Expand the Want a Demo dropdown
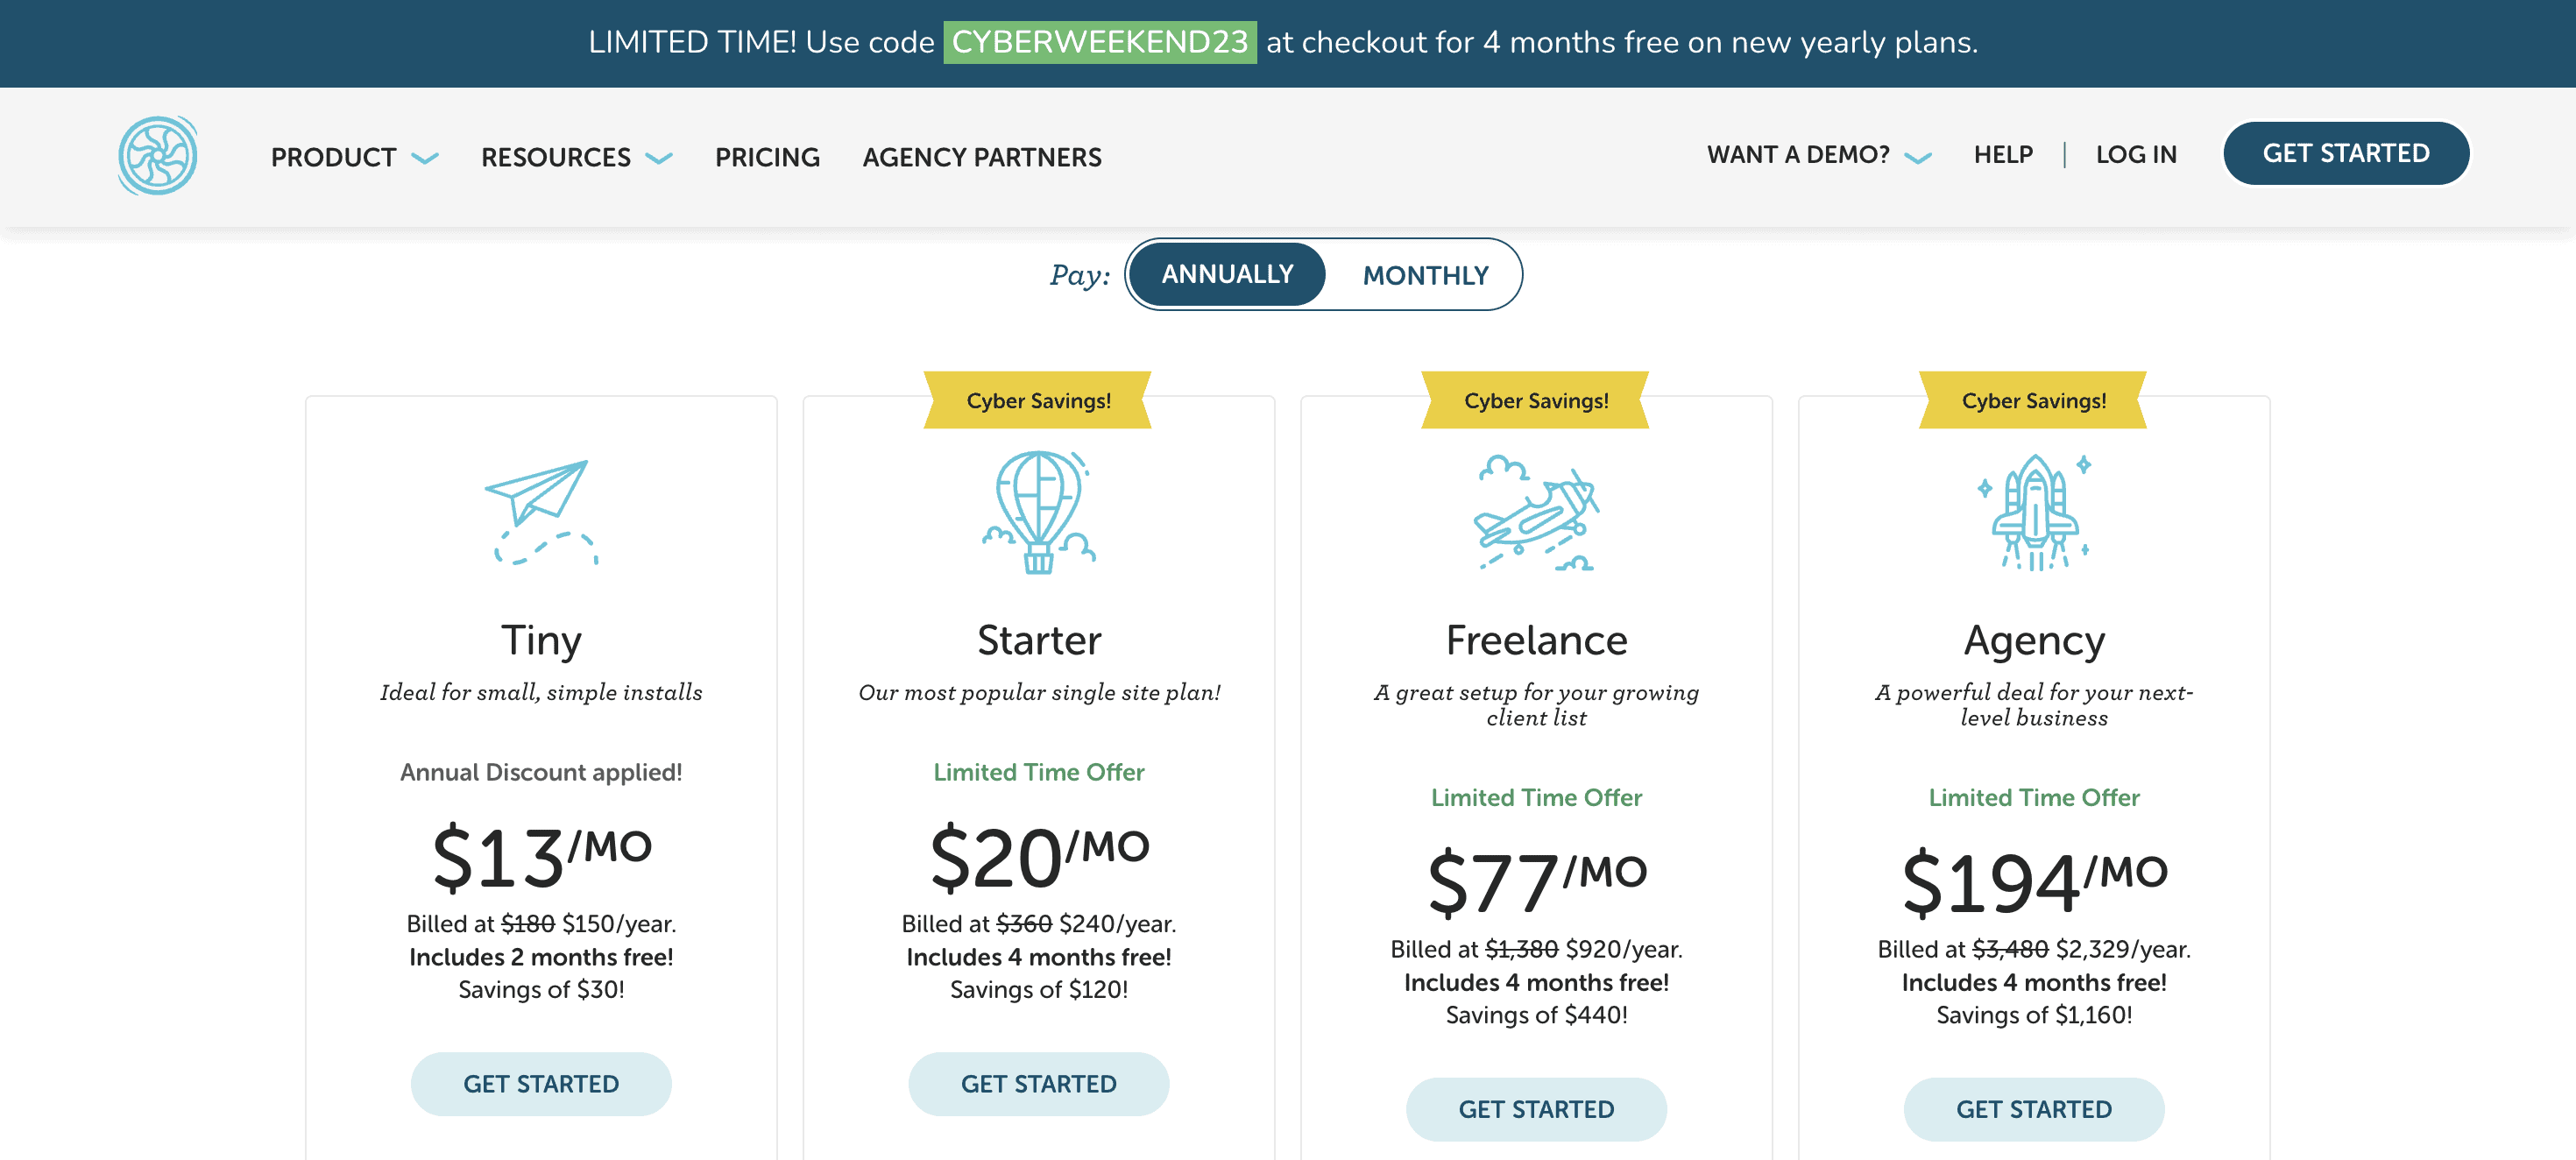The height and width of the screenshot is (1160, 2576). (1818, 155)
